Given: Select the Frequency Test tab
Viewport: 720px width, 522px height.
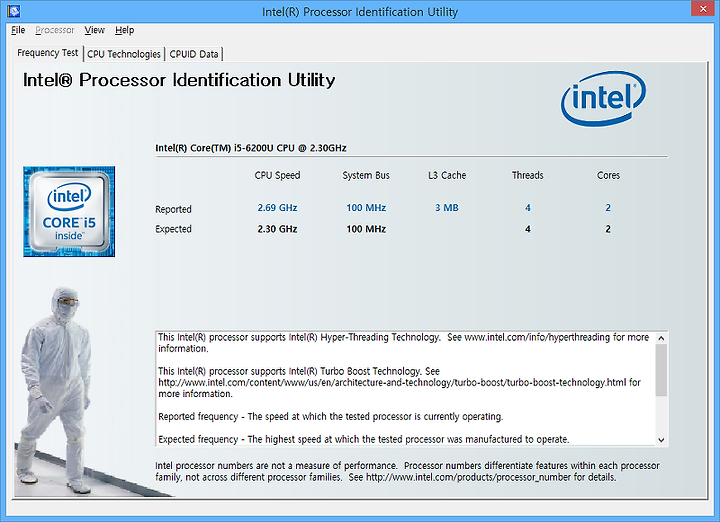Looking at the screenshot, I should 48,53.
